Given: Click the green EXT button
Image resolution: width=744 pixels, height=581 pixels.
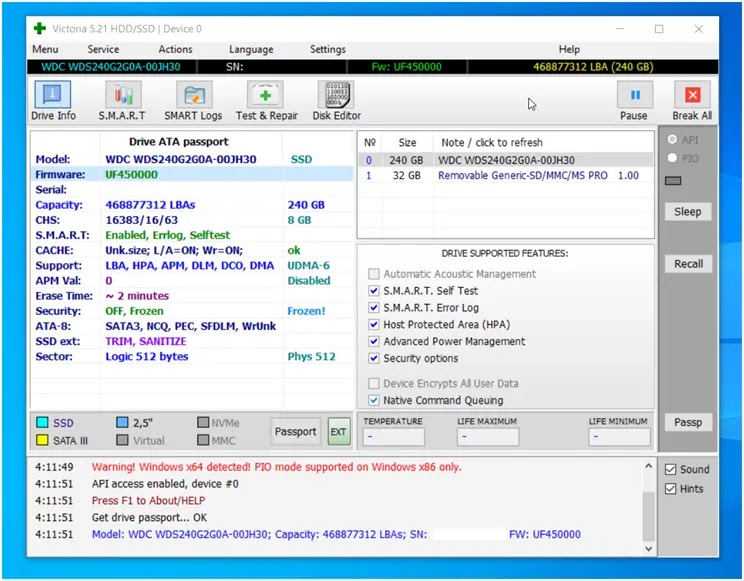Looking at the screenshot, I should click(x=338, y=431).
